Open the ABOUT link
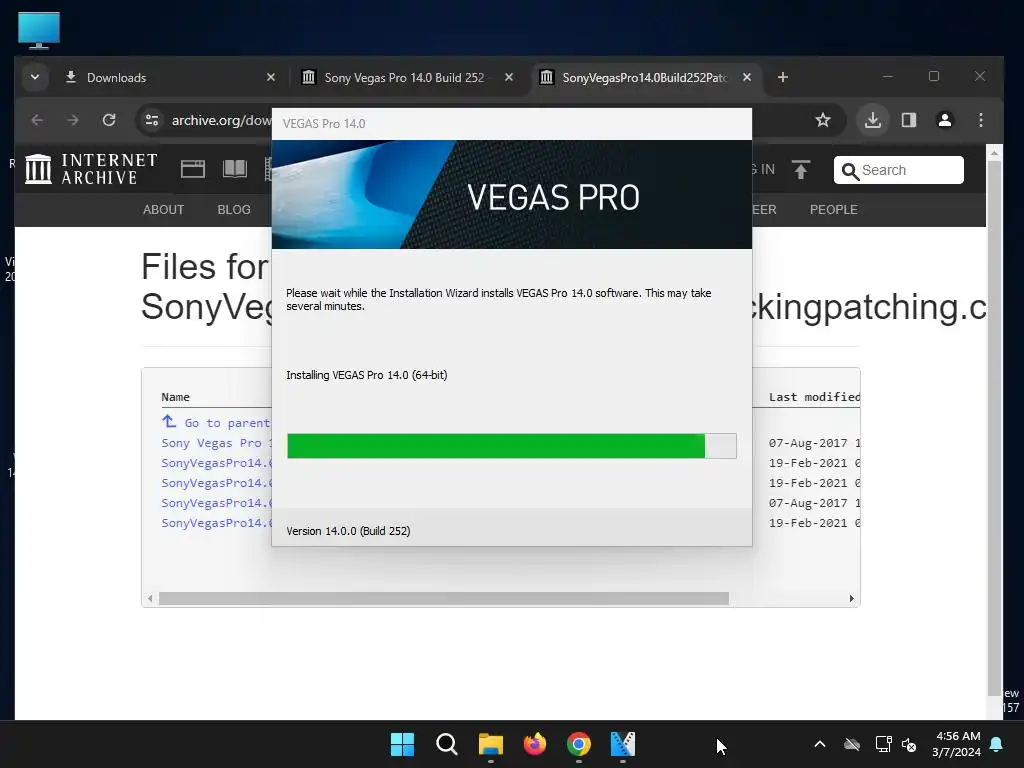This screenshot has width=1024, height=768. pos(163,210)
